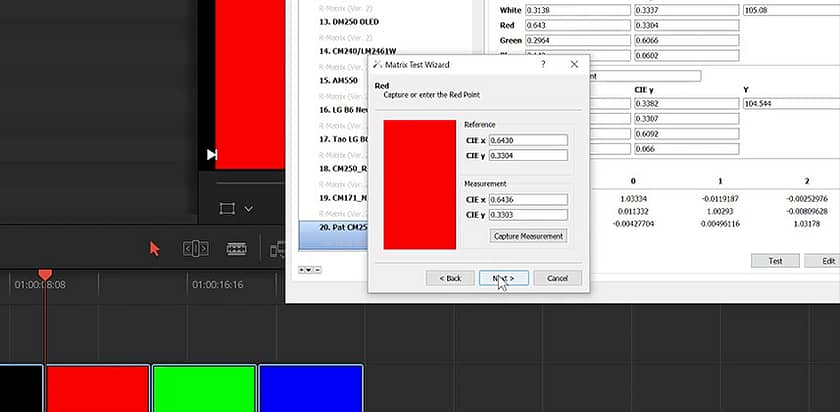
Task: Toggle the Transform overlay icon under viewer
Action: [x=227, y=208]
